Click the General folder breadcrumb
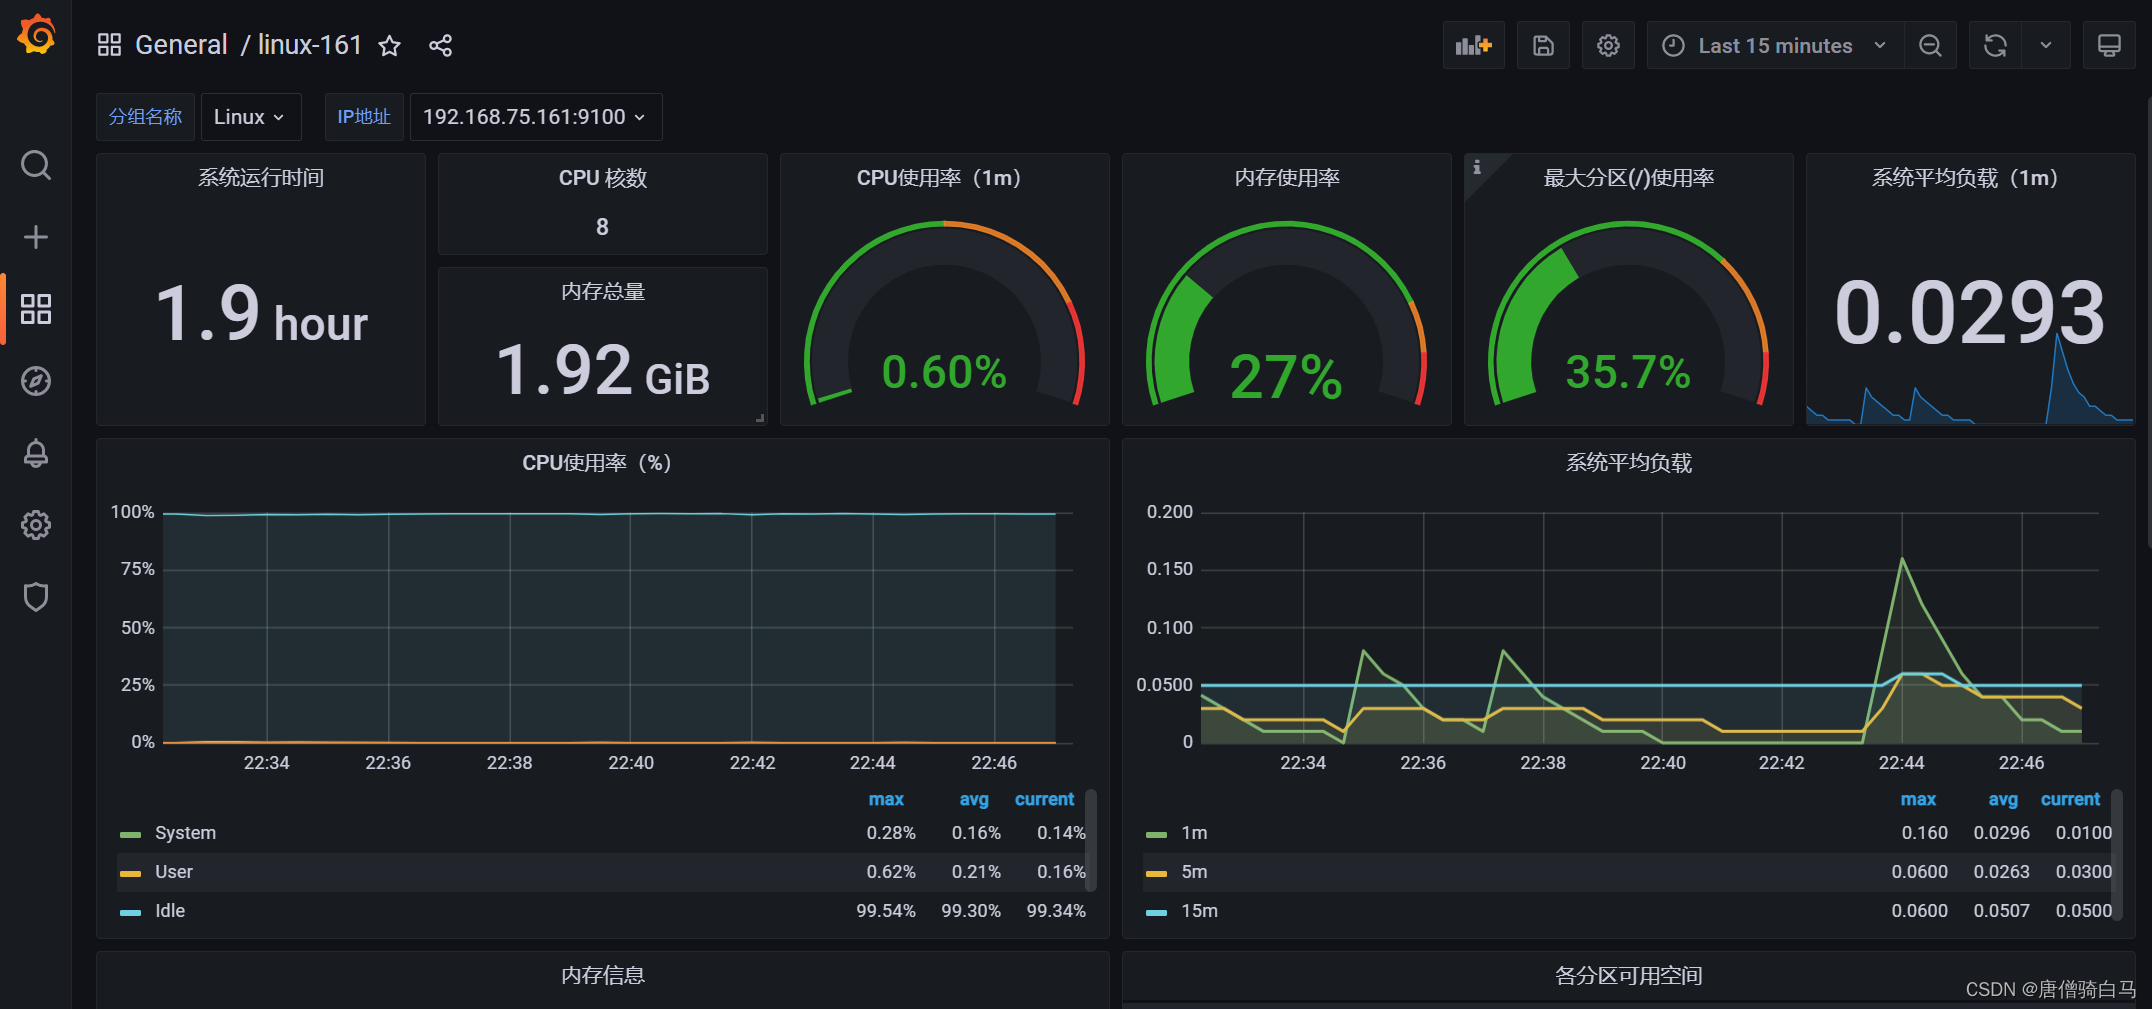This screenshot has height=1009, width=2152. 181,45
